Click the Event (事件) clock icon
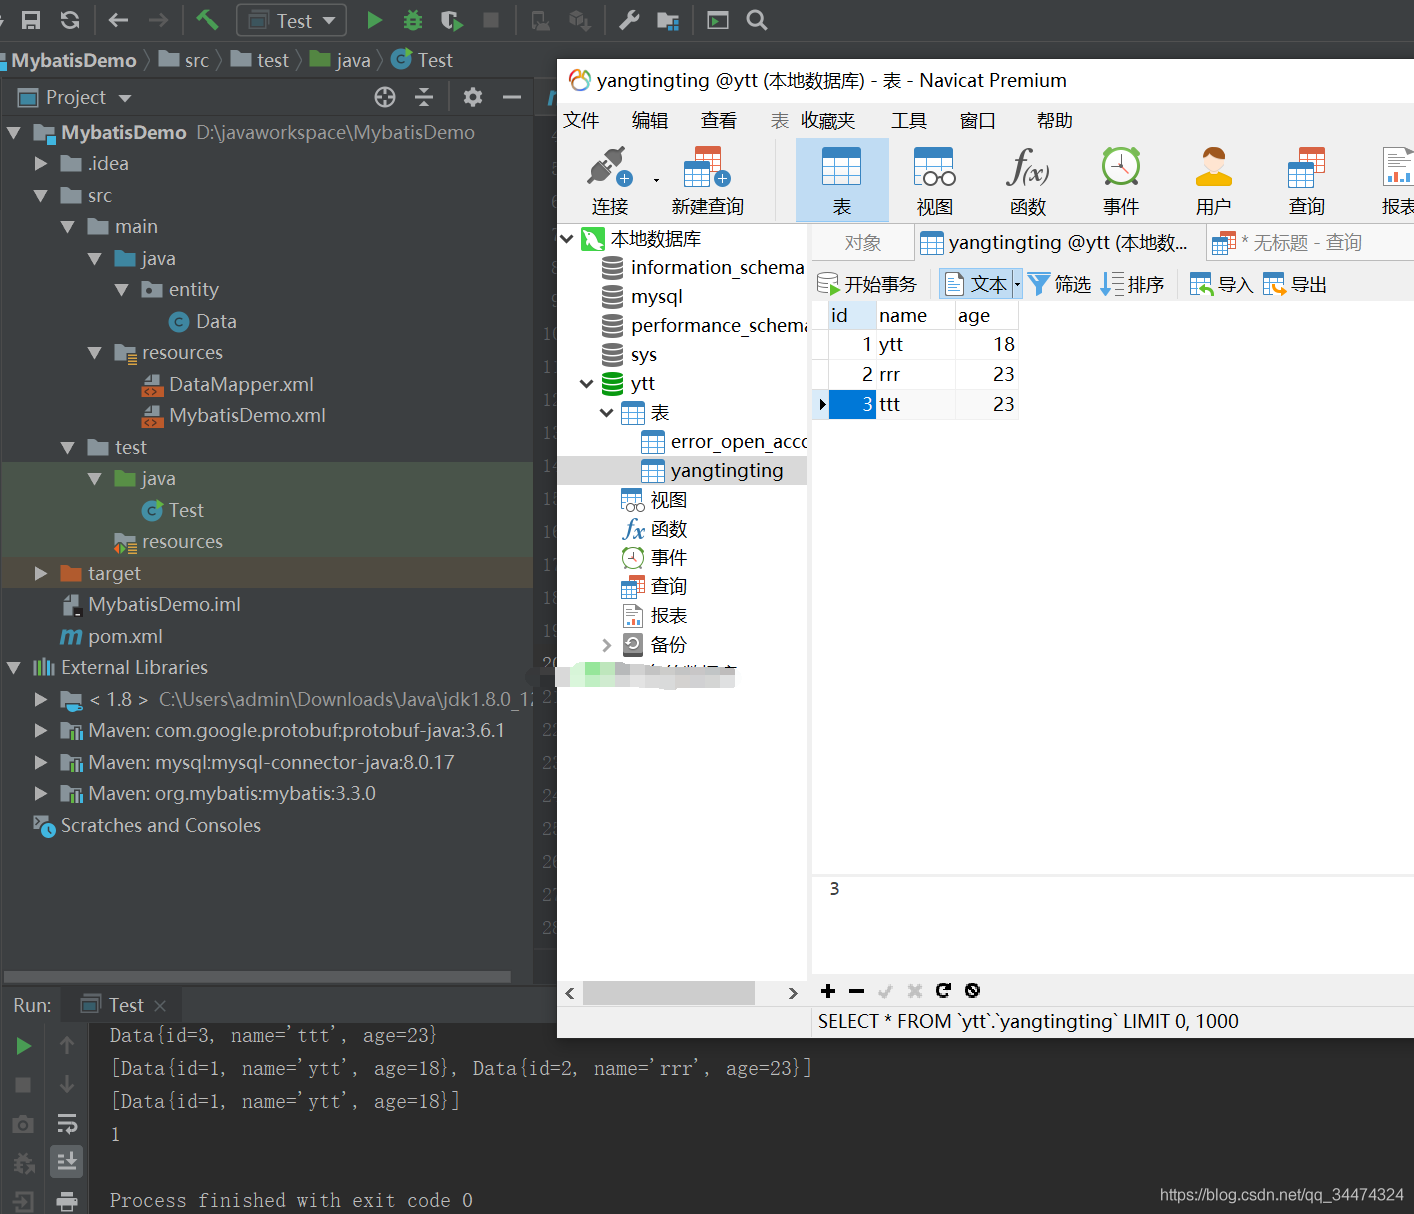Screen dimensions: 1414x1214 (x=1120, y=181)
